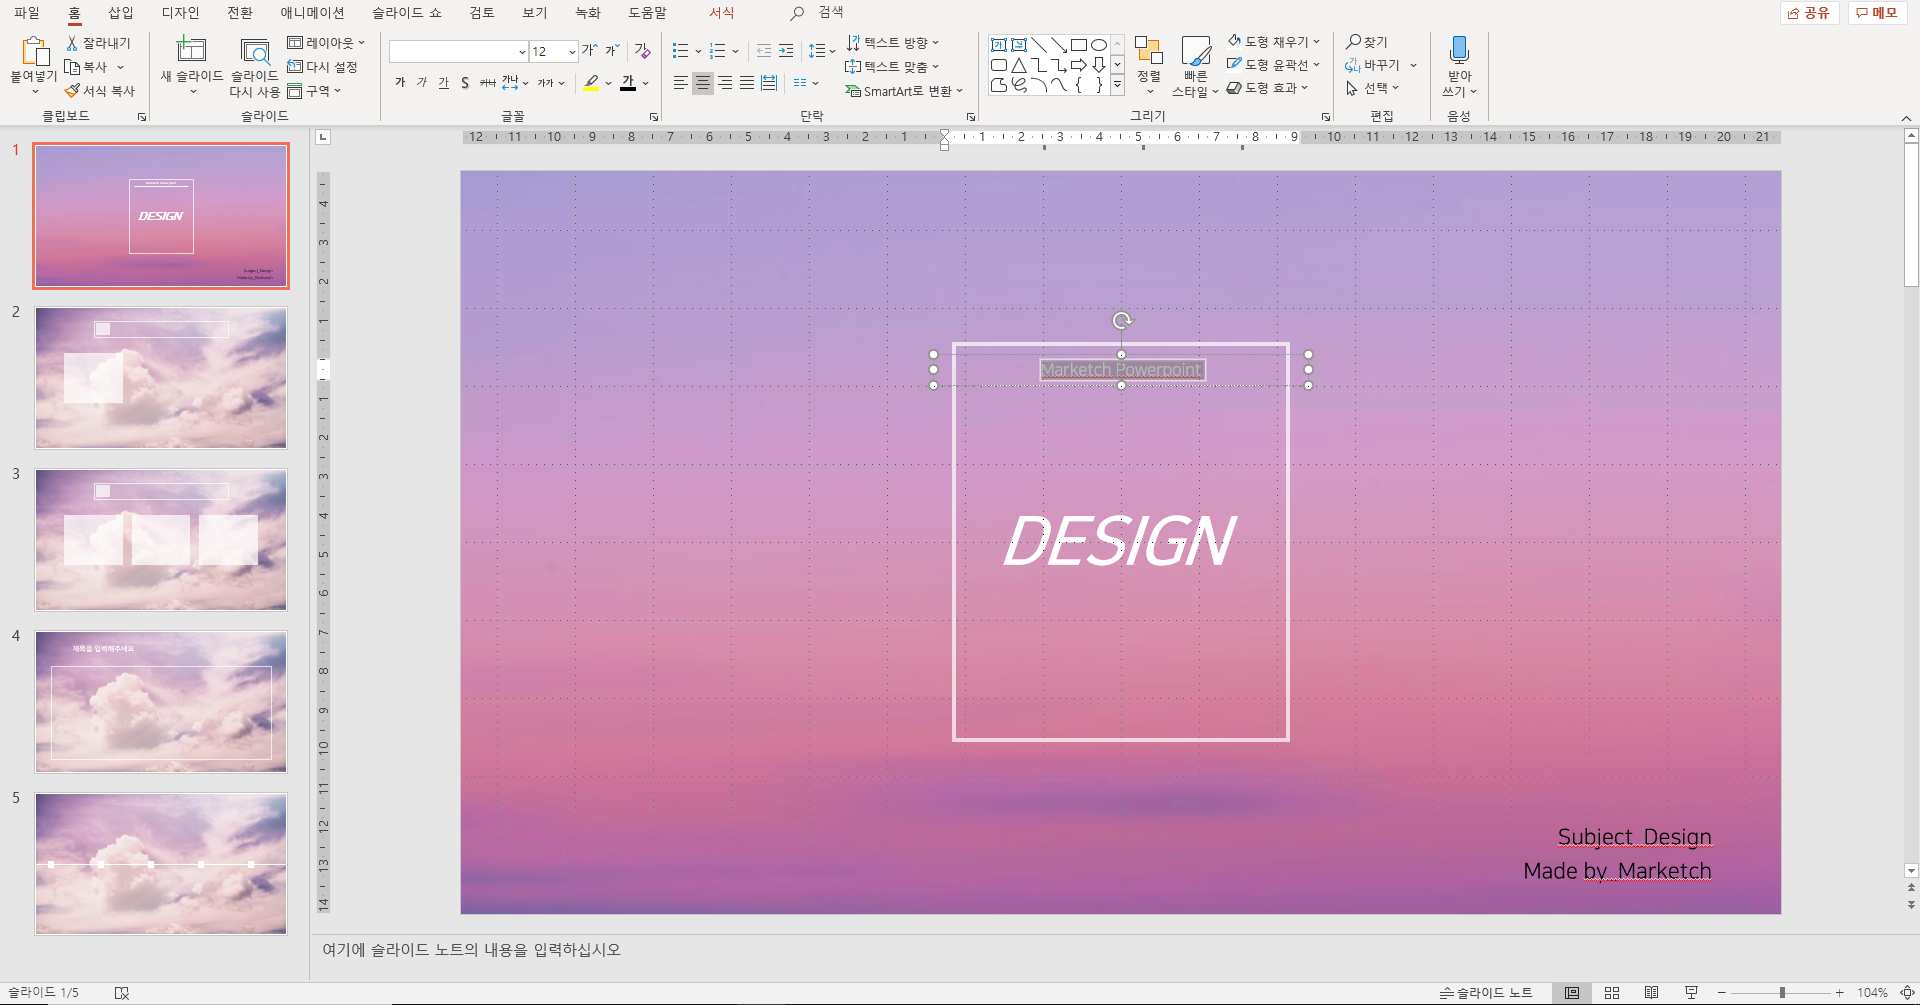Select the Triangle shape in shapes gallery
1920x1005 pixels.
point(1018,65)
